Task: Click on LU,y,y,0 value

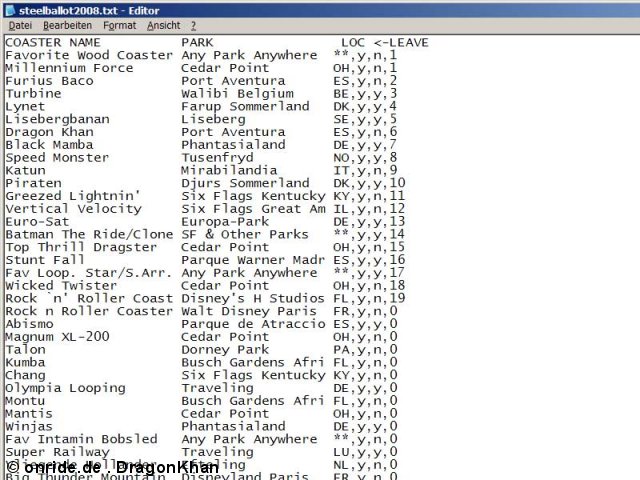Action: 365,452
